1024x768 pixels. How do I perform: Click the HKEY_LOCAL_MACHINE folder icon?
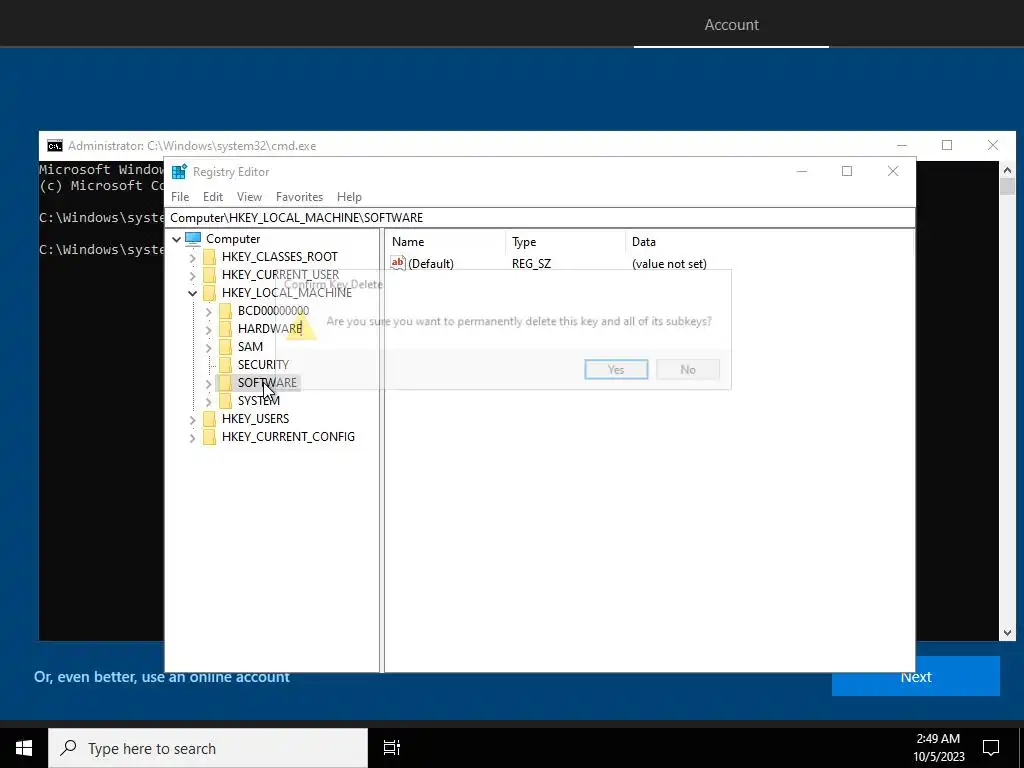(x=210, y=293)
